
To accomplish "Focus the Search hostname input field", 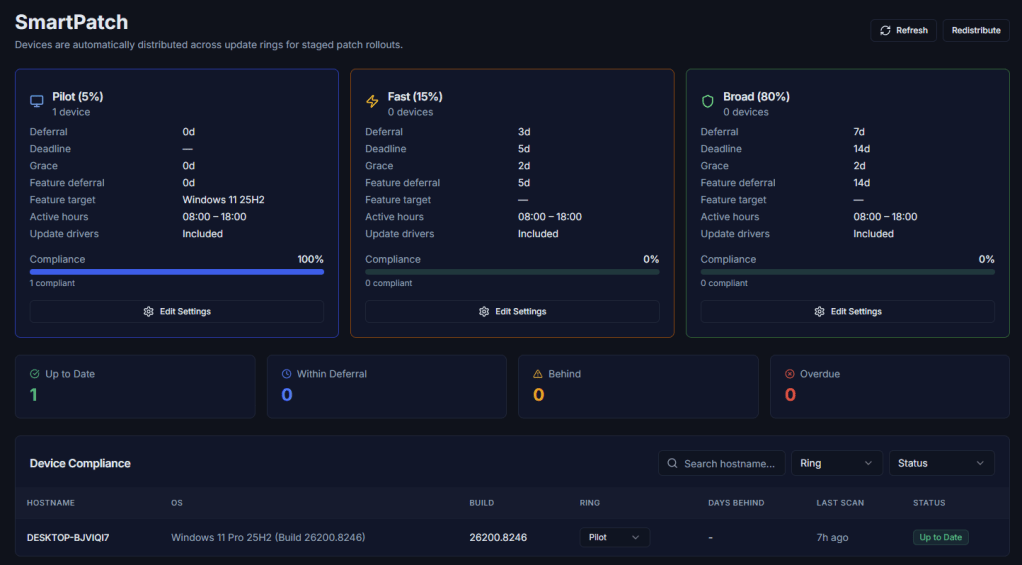I will tap(729, 463).
